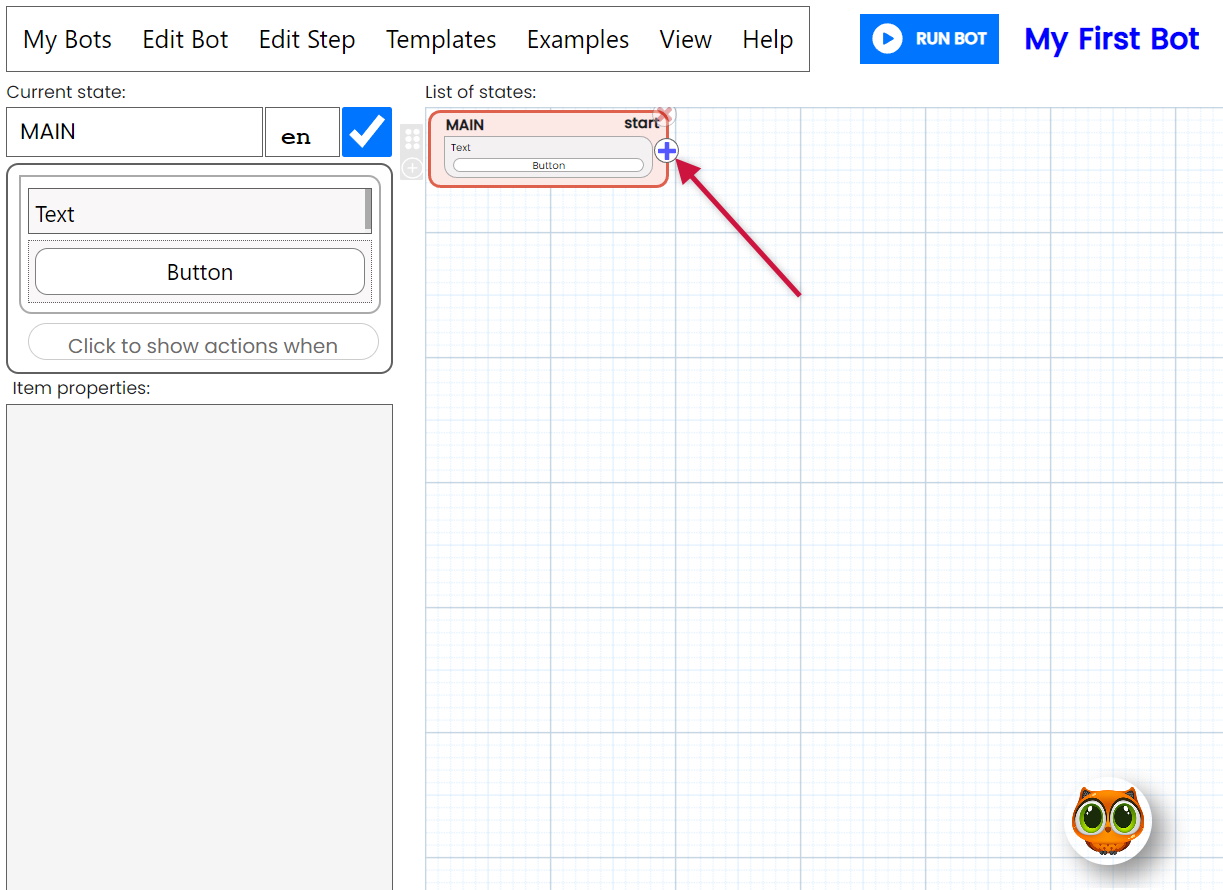Screen dimensions: 1223x890
Task: Open the orange owl assistant
Action: click(1108, 821)
